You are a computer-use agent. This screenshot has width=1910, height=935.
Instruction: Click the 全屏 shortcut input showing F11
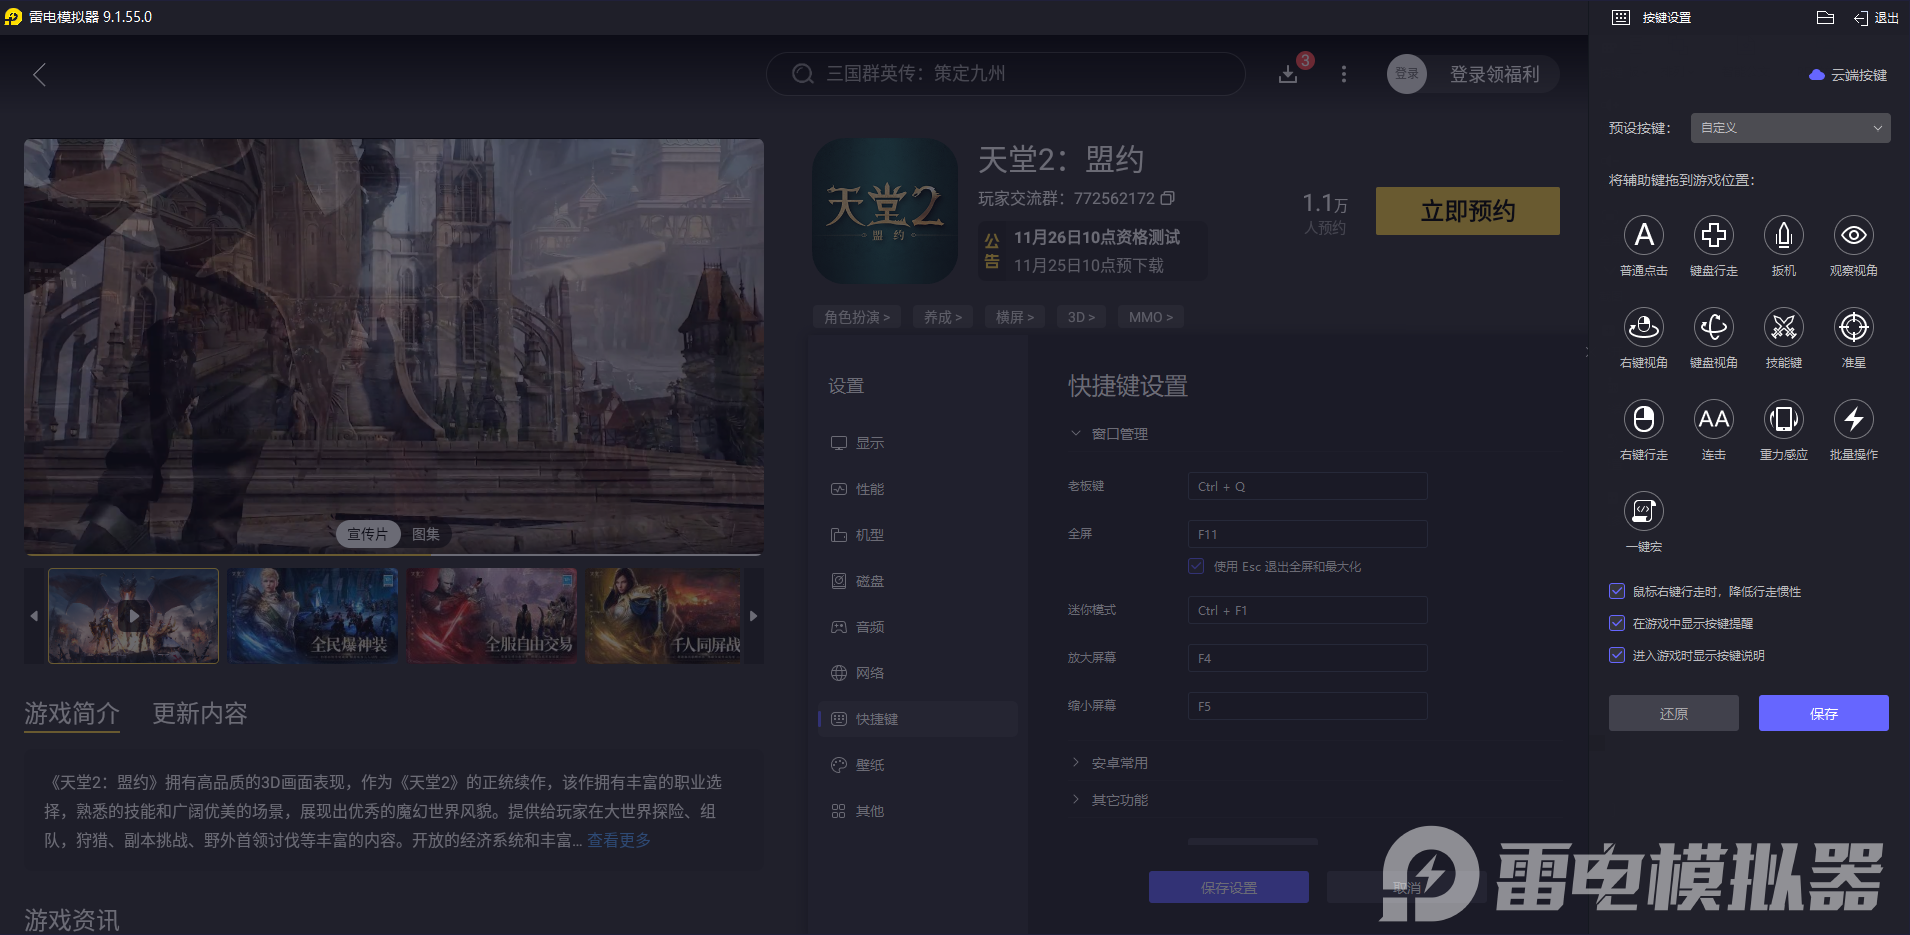[x=1306, y=533]
